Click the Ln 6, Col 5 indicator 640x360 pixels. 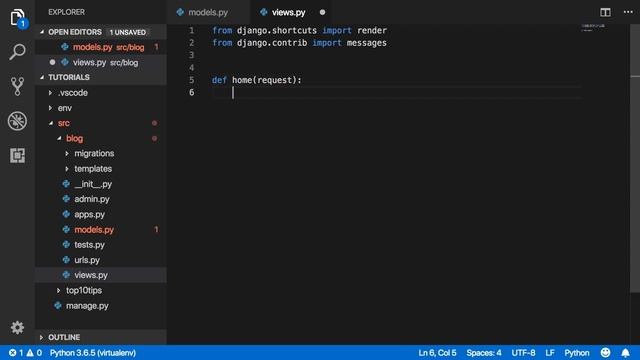click(x=437, y=353)
